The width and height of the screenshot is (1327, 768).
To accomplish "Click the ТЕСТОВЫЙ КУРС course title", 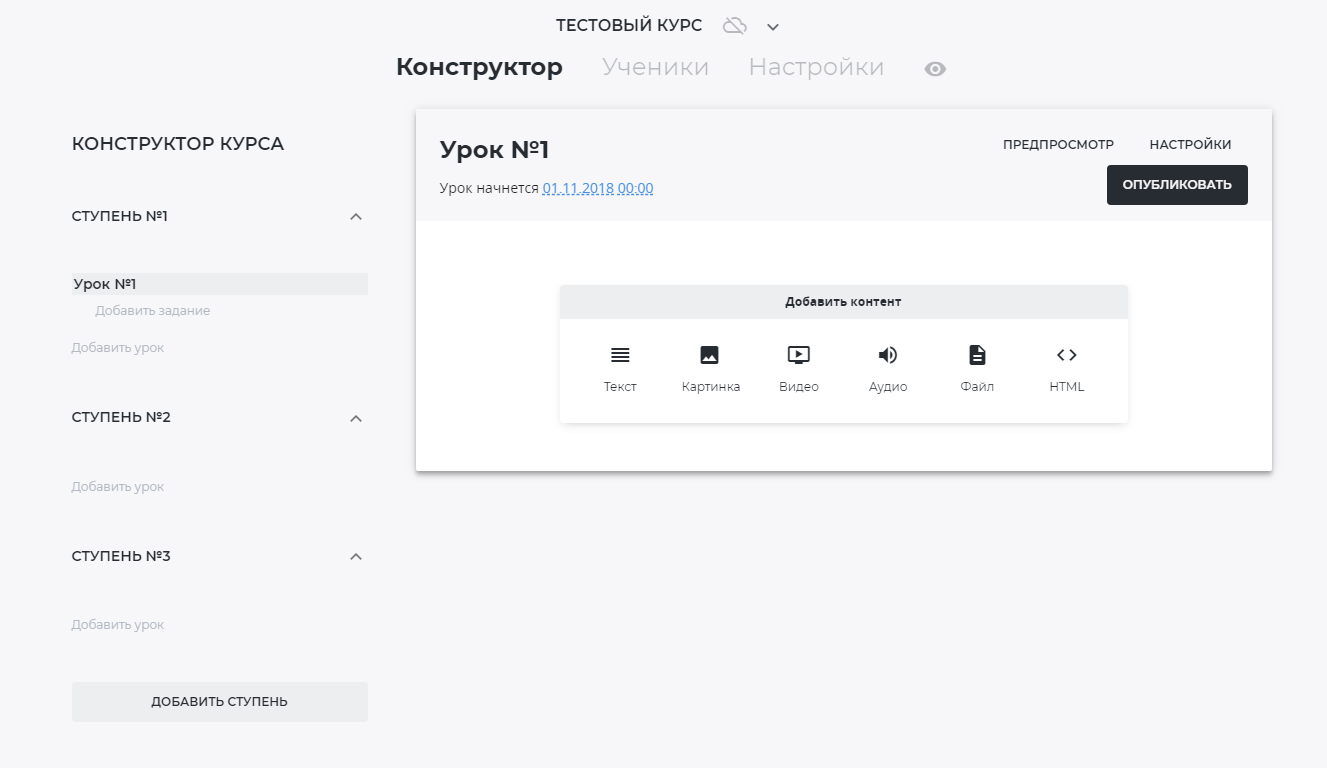I will pos(629,26).
